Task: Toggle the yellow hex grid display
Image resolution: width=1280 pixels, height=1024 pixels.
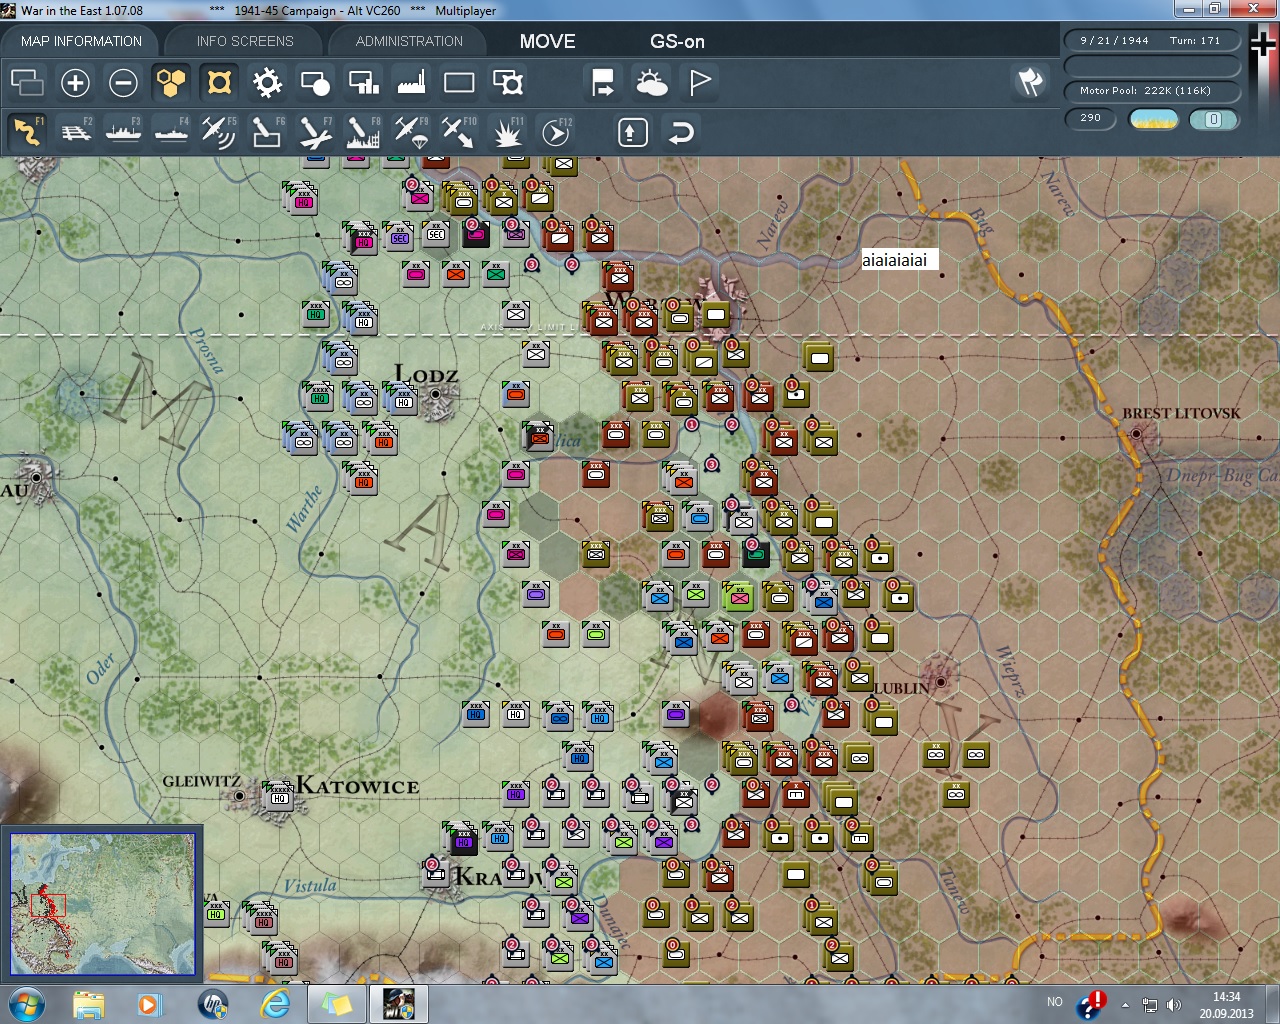Action: point(171,82)
